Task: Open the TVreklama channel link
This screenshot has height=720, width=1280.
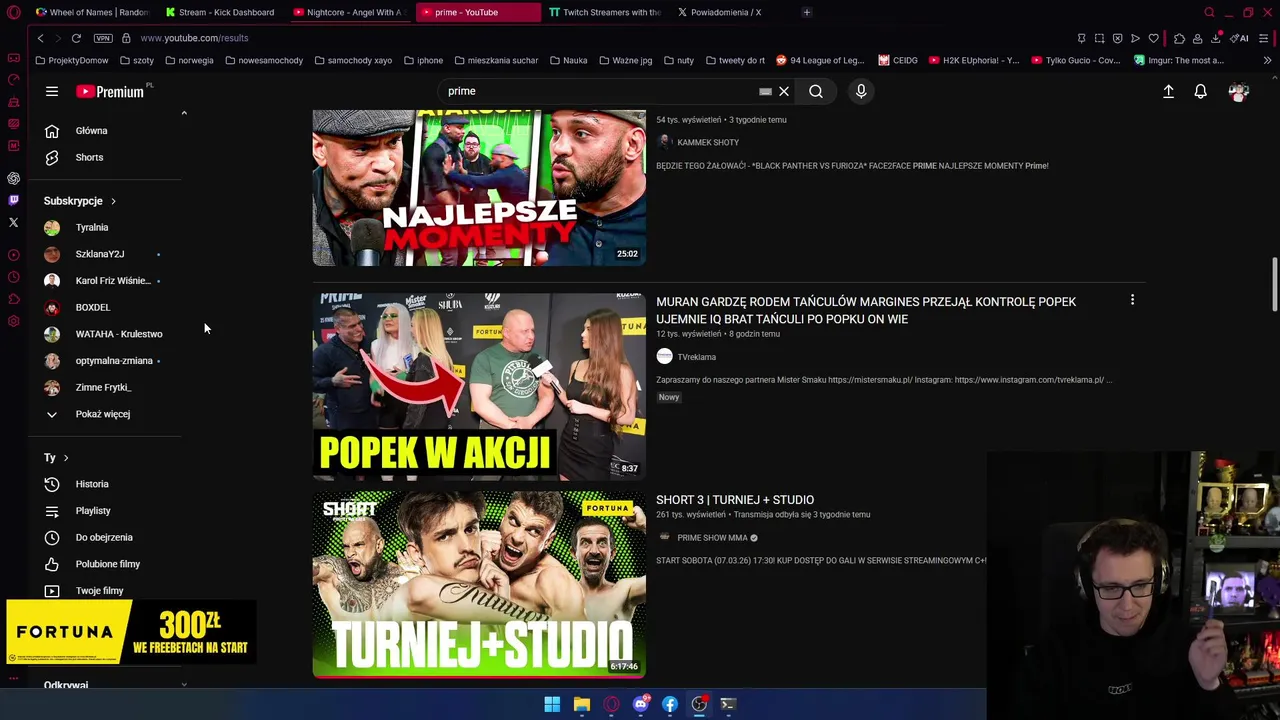Action: pyautogui.click(x=696, y=357)
